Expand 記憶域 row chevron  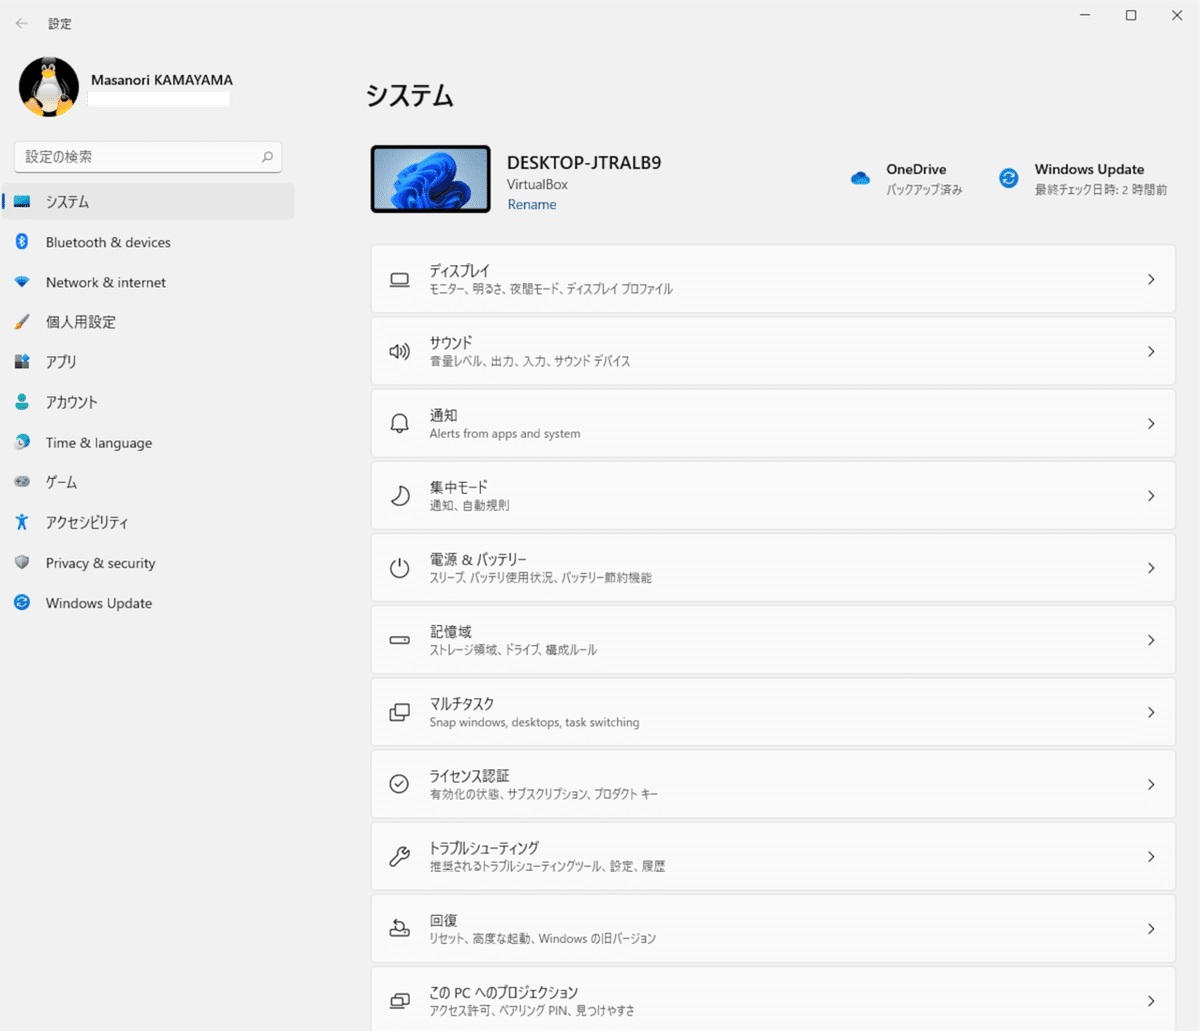pos(1151,640)
